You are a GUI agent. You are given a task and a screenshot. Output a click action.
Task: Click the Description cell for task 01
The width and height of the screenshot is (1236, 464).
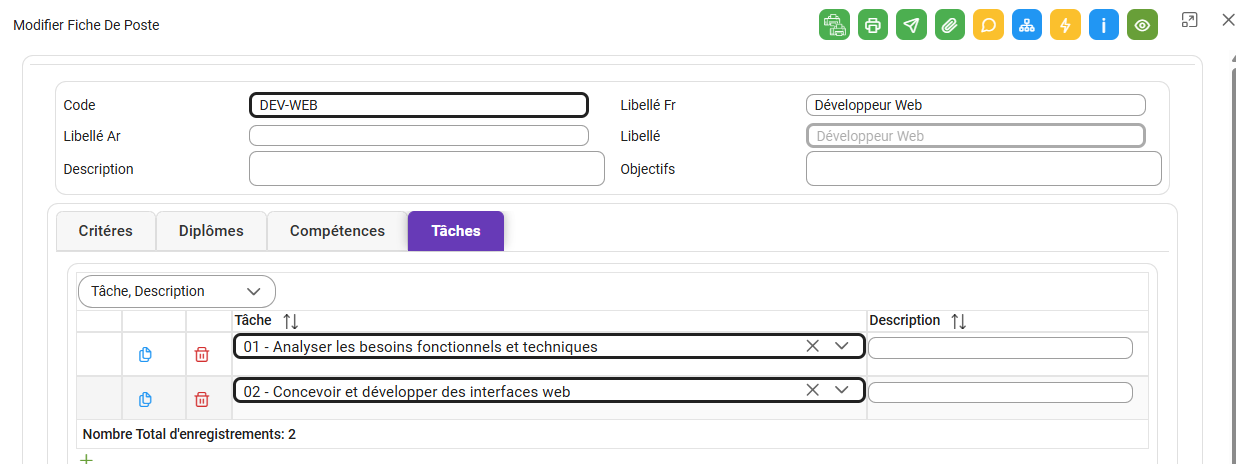point(1000,348)
